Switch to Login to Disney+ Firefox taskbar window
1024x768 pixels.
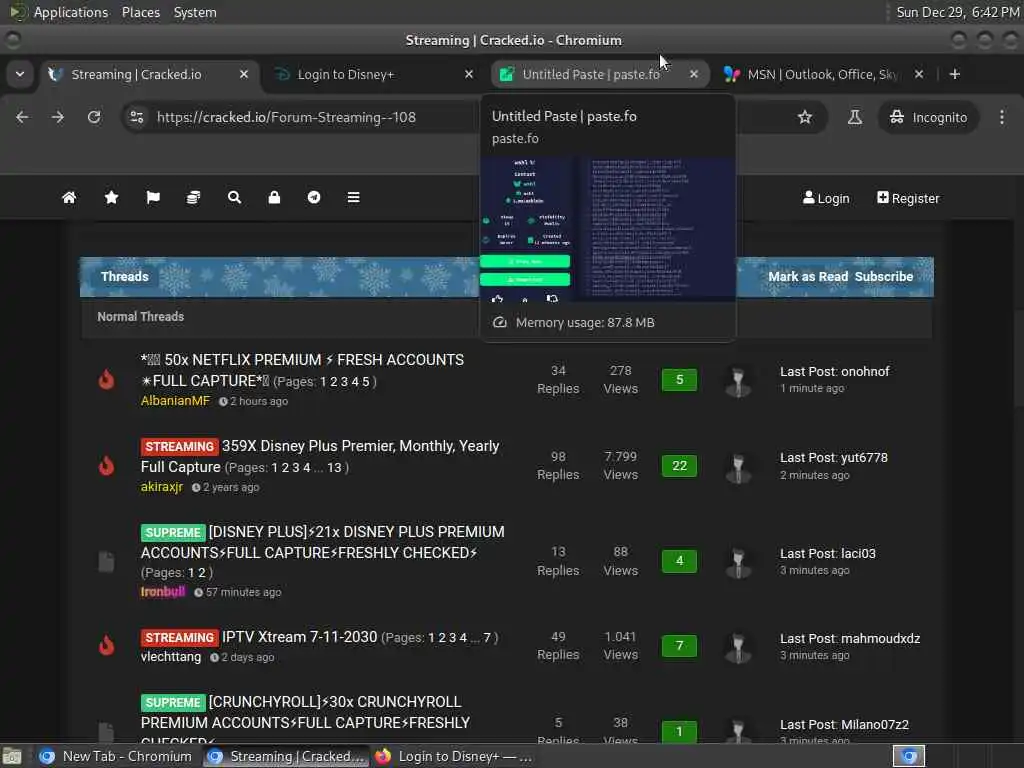pos(455,756)
